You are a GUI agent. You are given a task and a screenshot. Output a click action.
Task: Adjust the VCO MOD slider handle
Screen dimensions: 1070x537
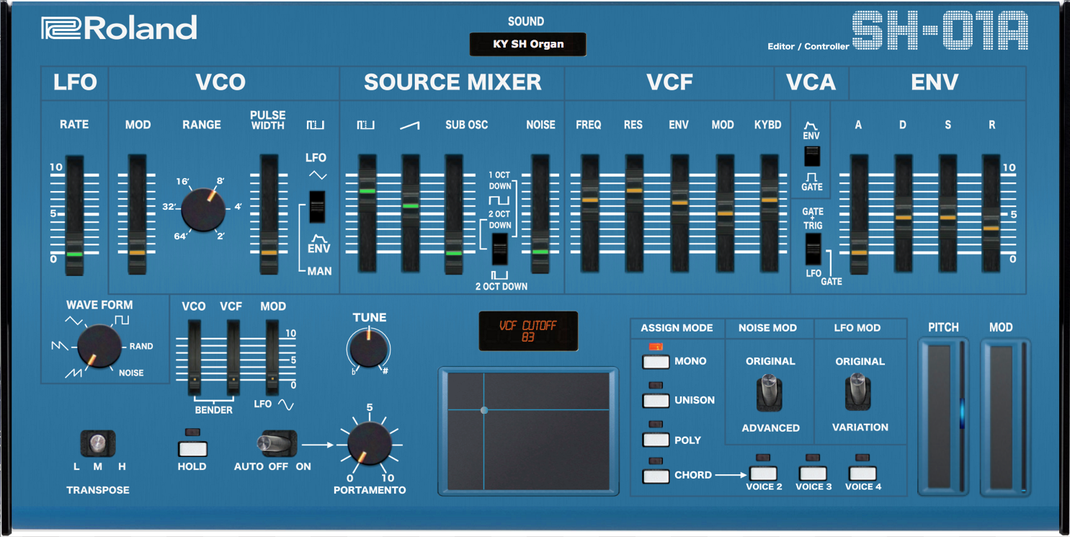click(137, 252)
